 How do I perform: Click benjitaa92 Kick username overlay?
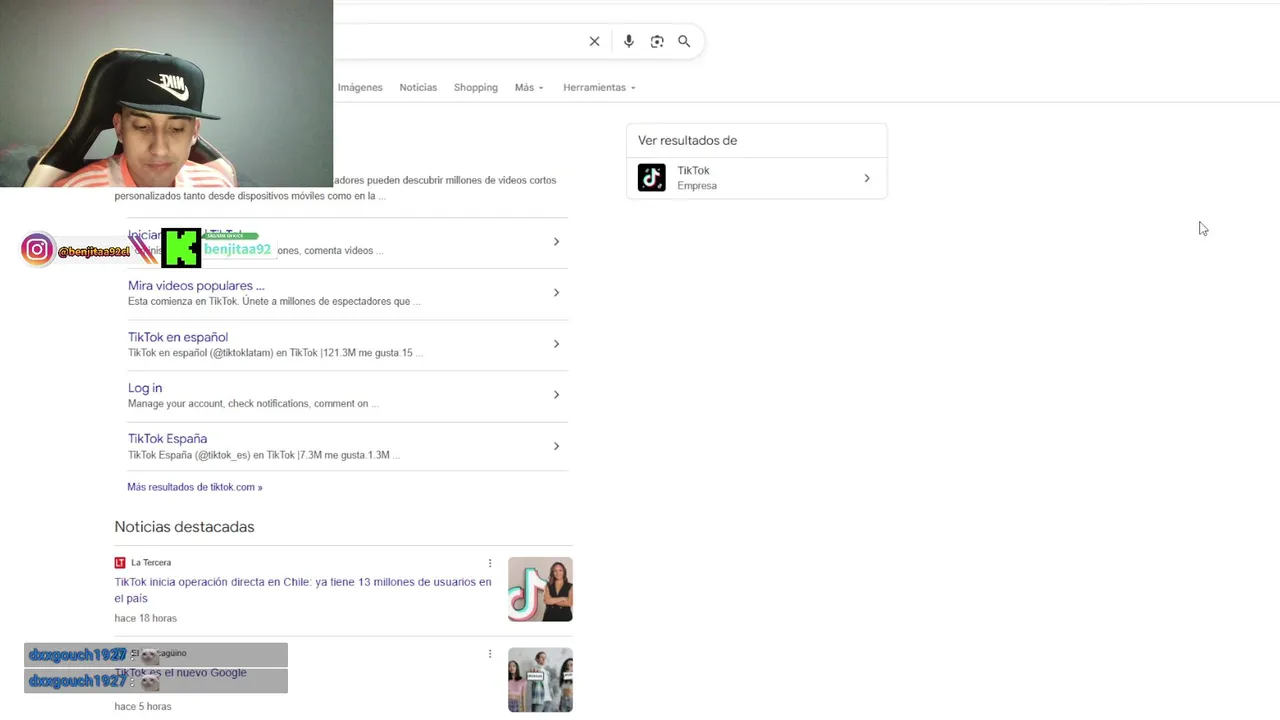coord(237,249)
